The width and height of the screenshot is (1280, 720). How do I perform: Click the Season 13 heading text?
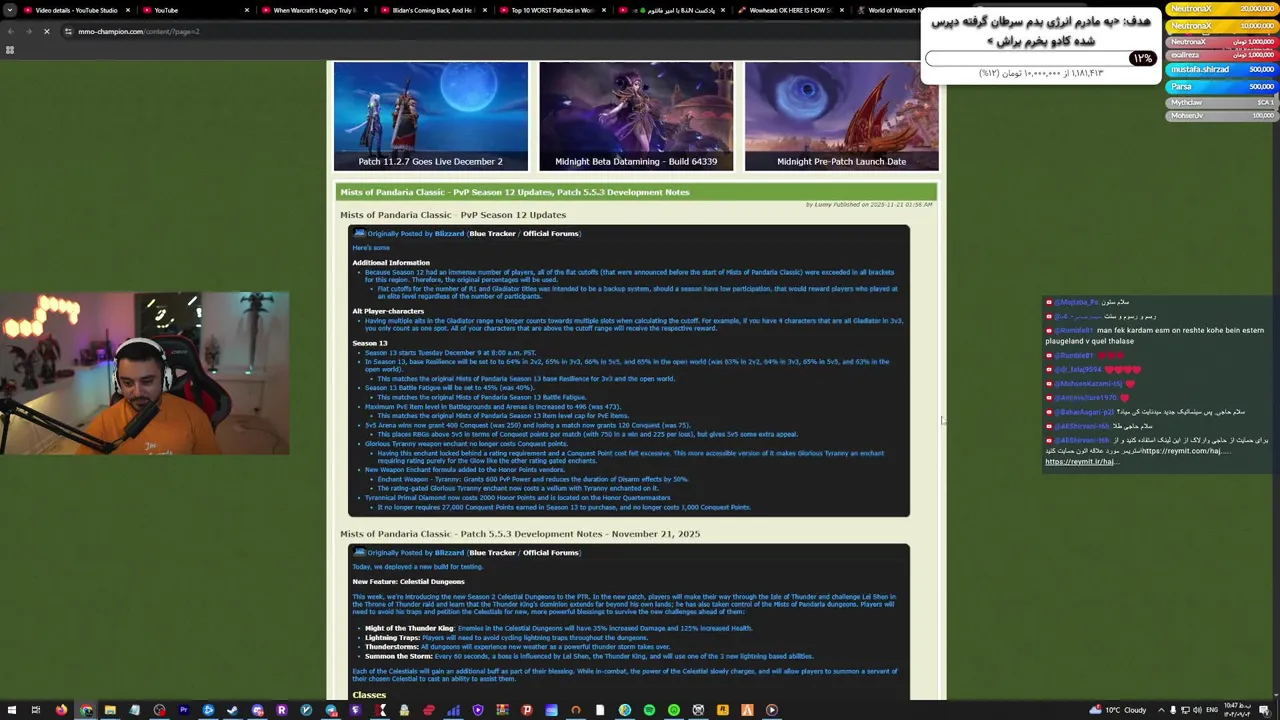click(370, 343)
